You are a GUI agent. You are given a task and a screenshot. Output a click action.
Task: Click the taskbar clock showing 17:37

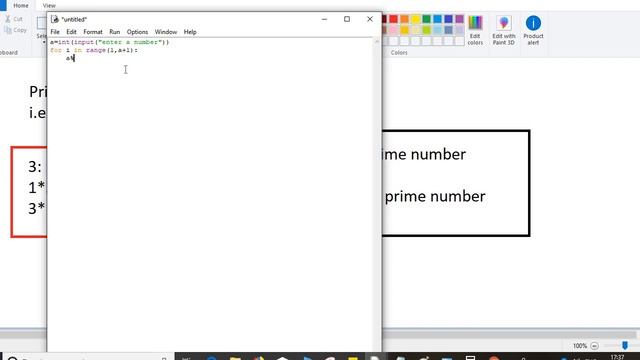point(618,357)
